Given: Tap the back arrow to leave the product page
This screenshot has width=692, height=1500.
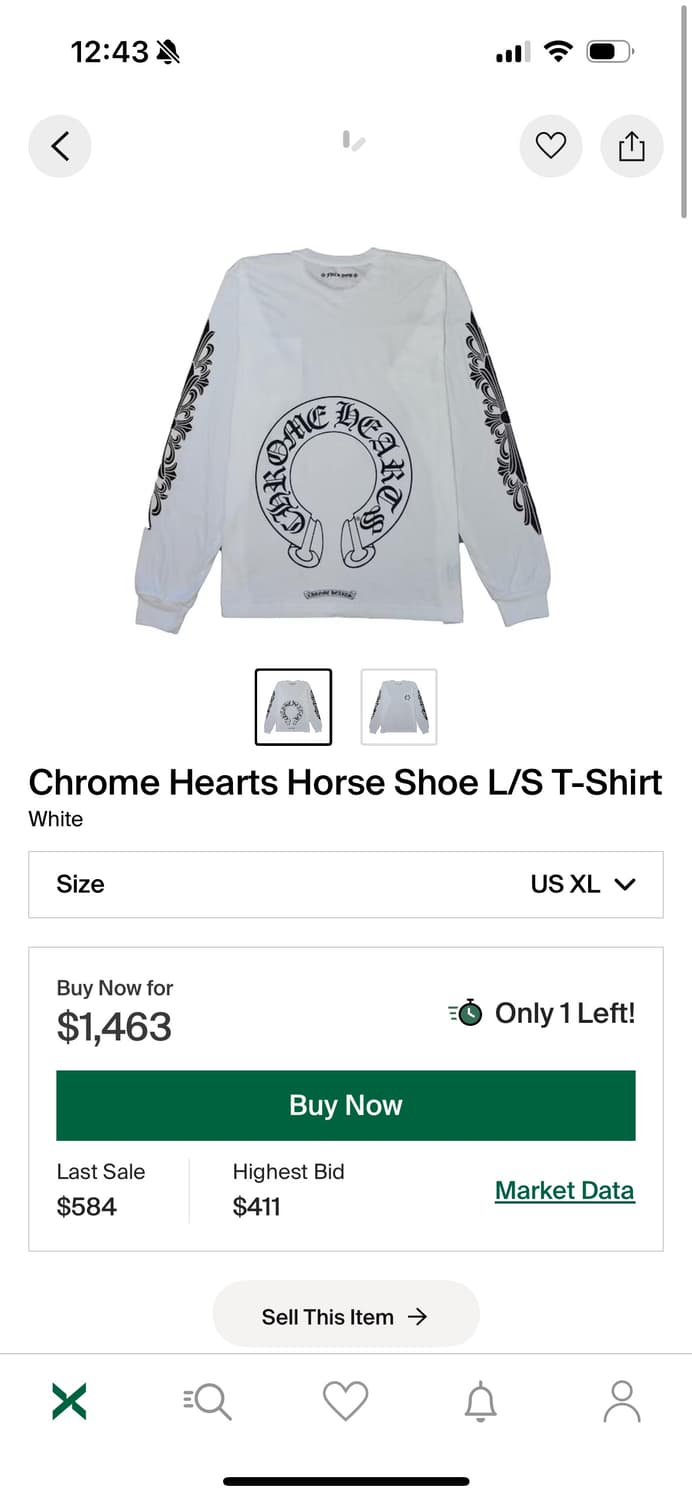Looking at the screenshot, I should (60, 145).
